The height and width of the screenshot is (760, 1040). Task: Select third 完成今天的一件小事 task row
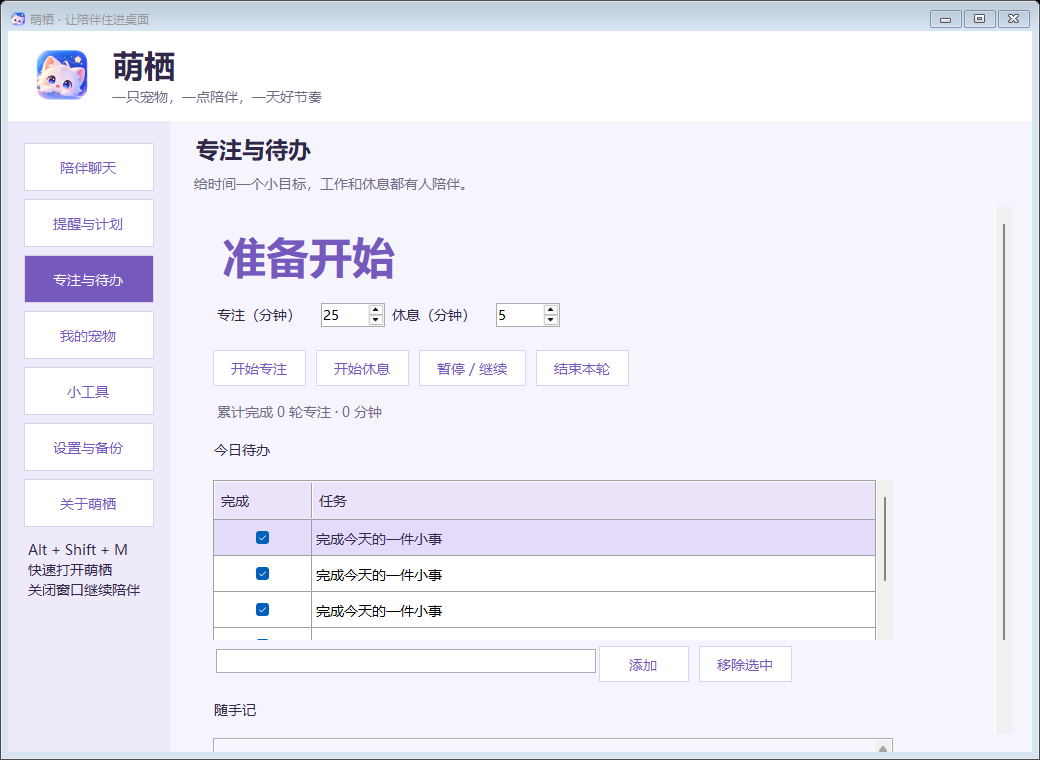[545, 609]
